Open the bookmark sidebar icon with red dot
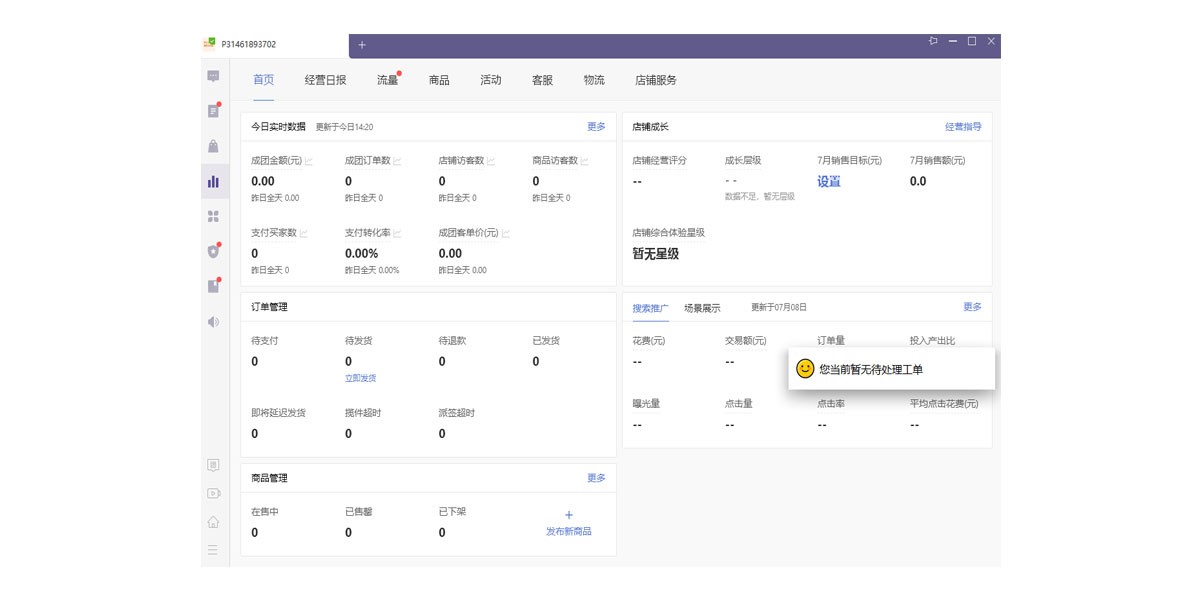Screen dimensions: 1200x600 click(213, 286)
